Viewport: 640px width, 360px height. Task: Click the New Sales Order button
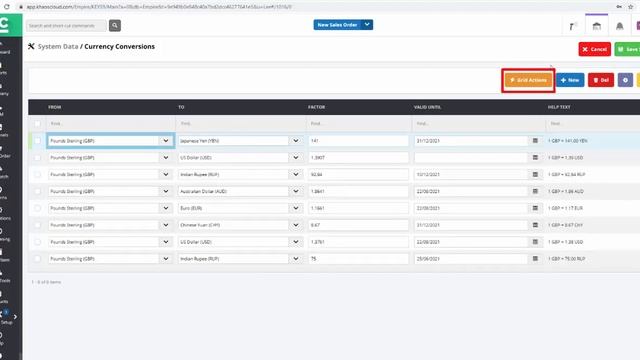338,24
